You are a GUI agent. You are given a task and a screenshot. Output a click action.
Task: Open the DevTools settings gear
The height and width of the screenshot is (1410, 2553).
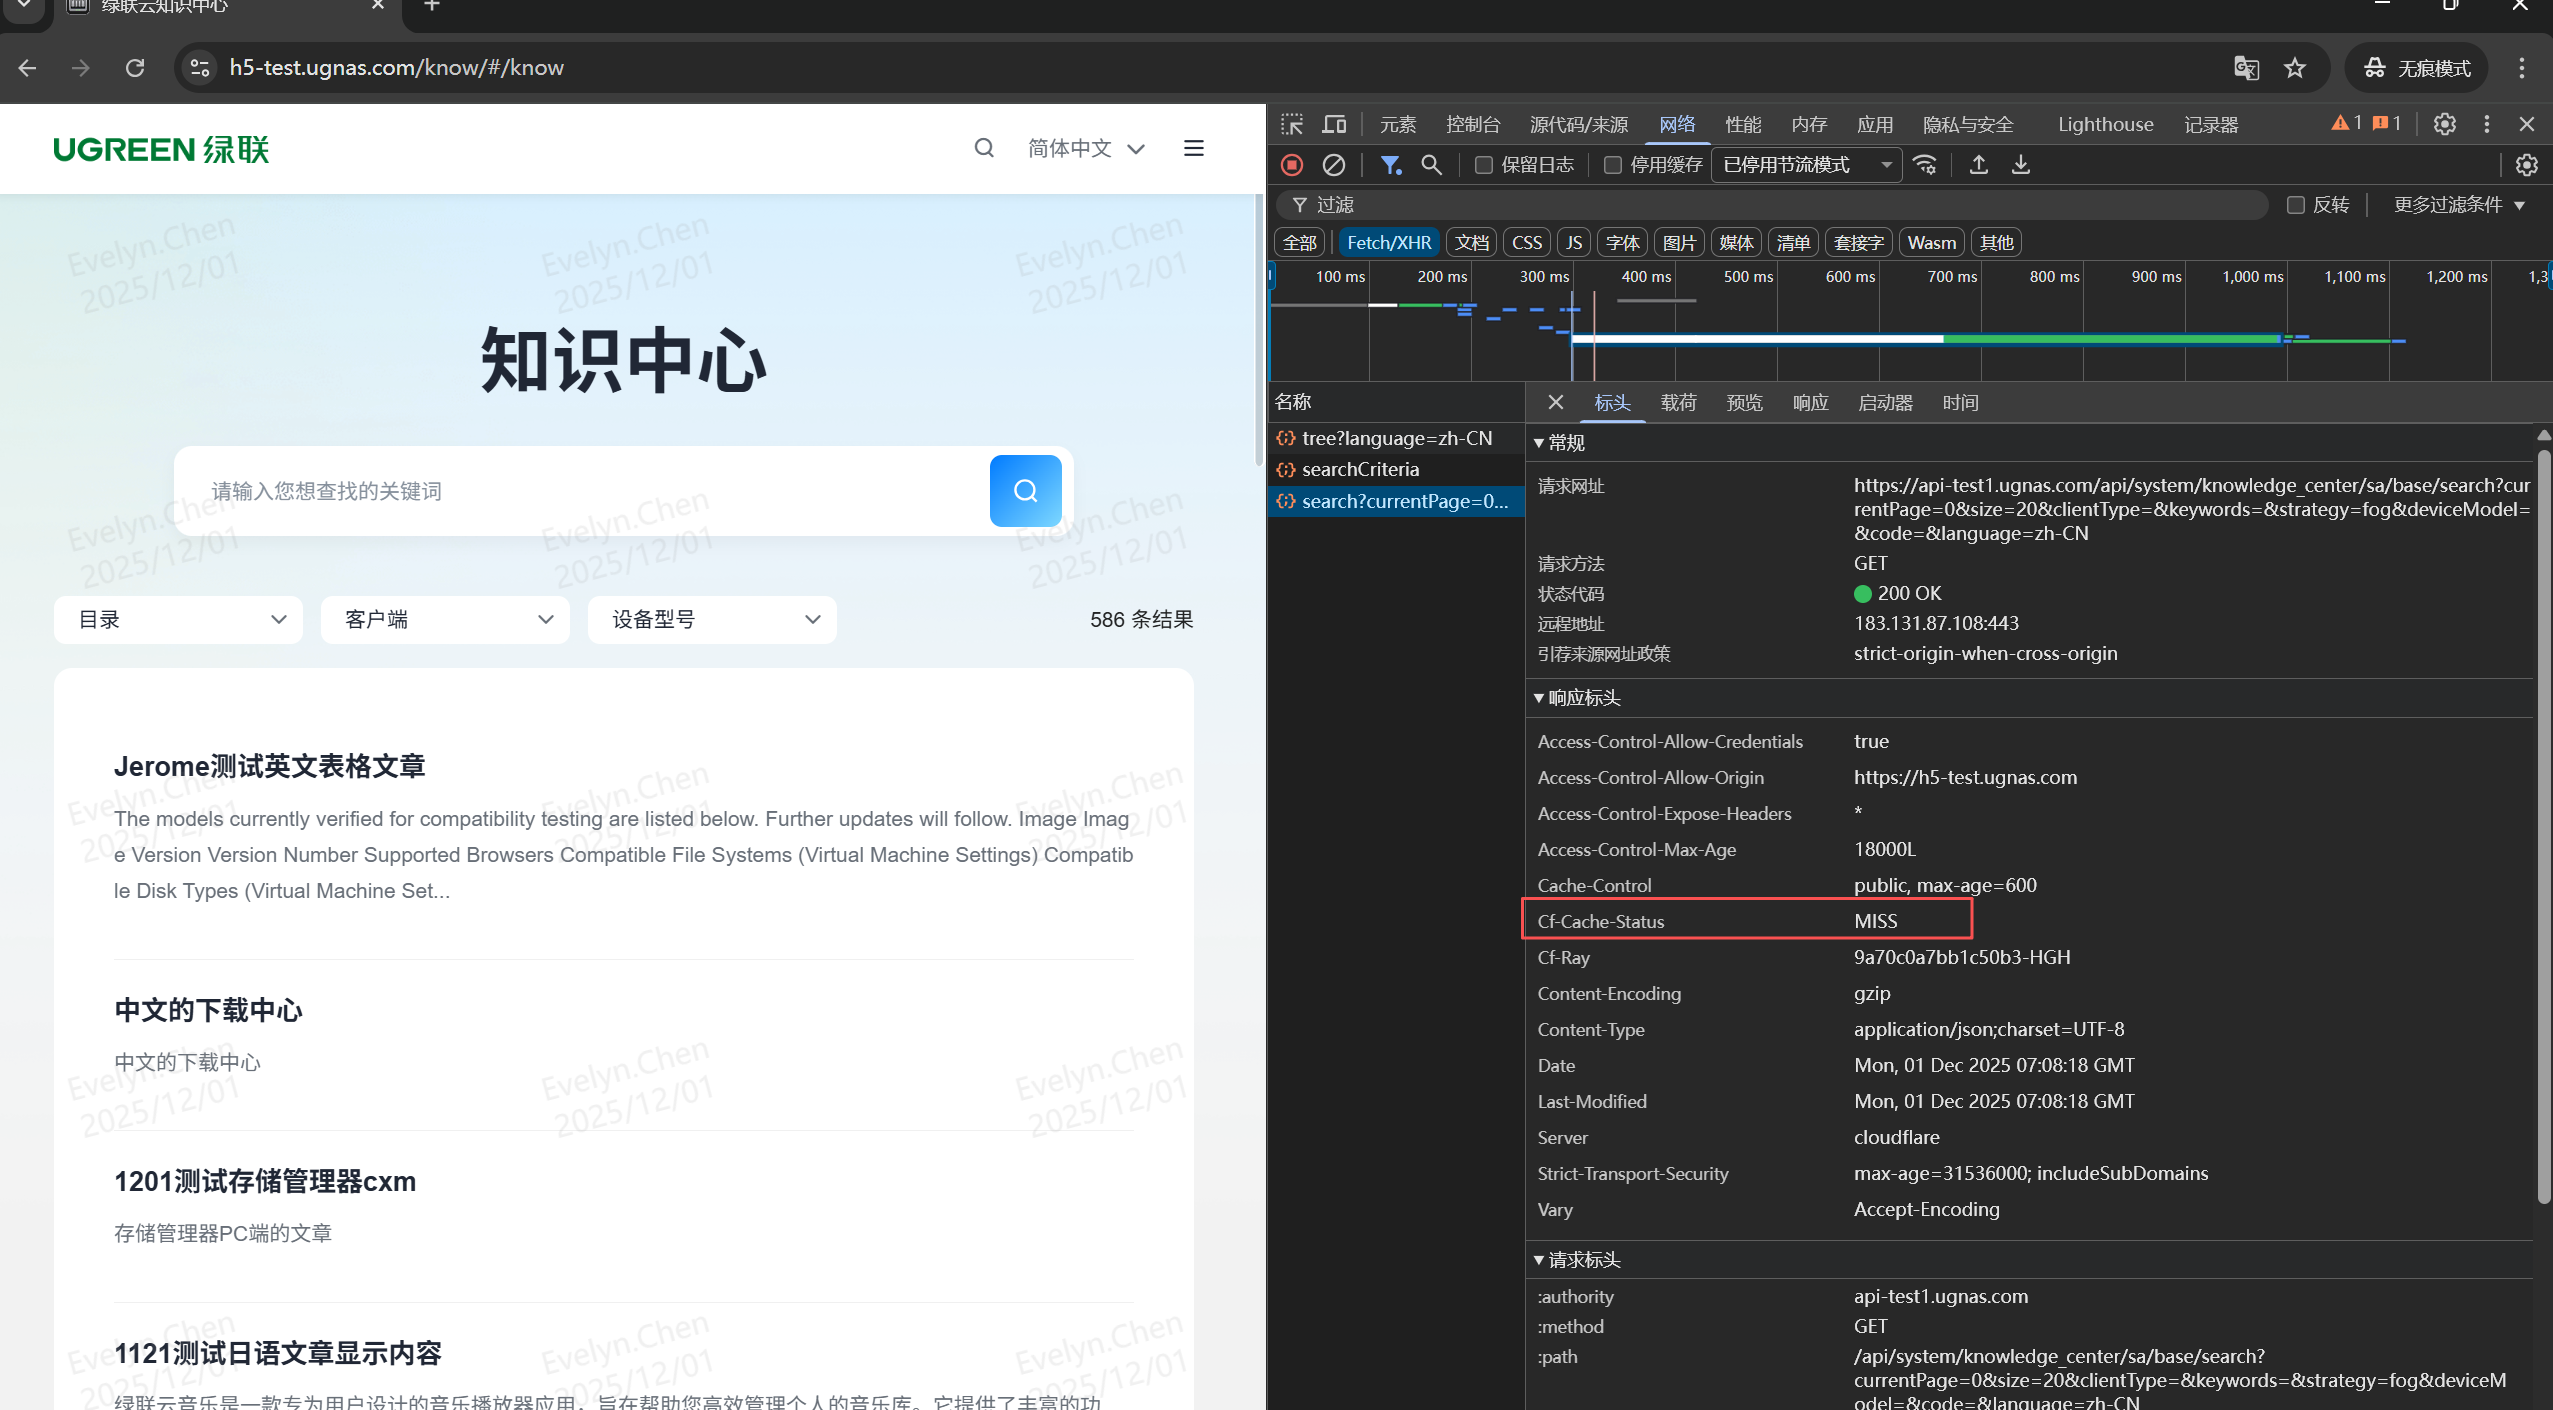2444,124
